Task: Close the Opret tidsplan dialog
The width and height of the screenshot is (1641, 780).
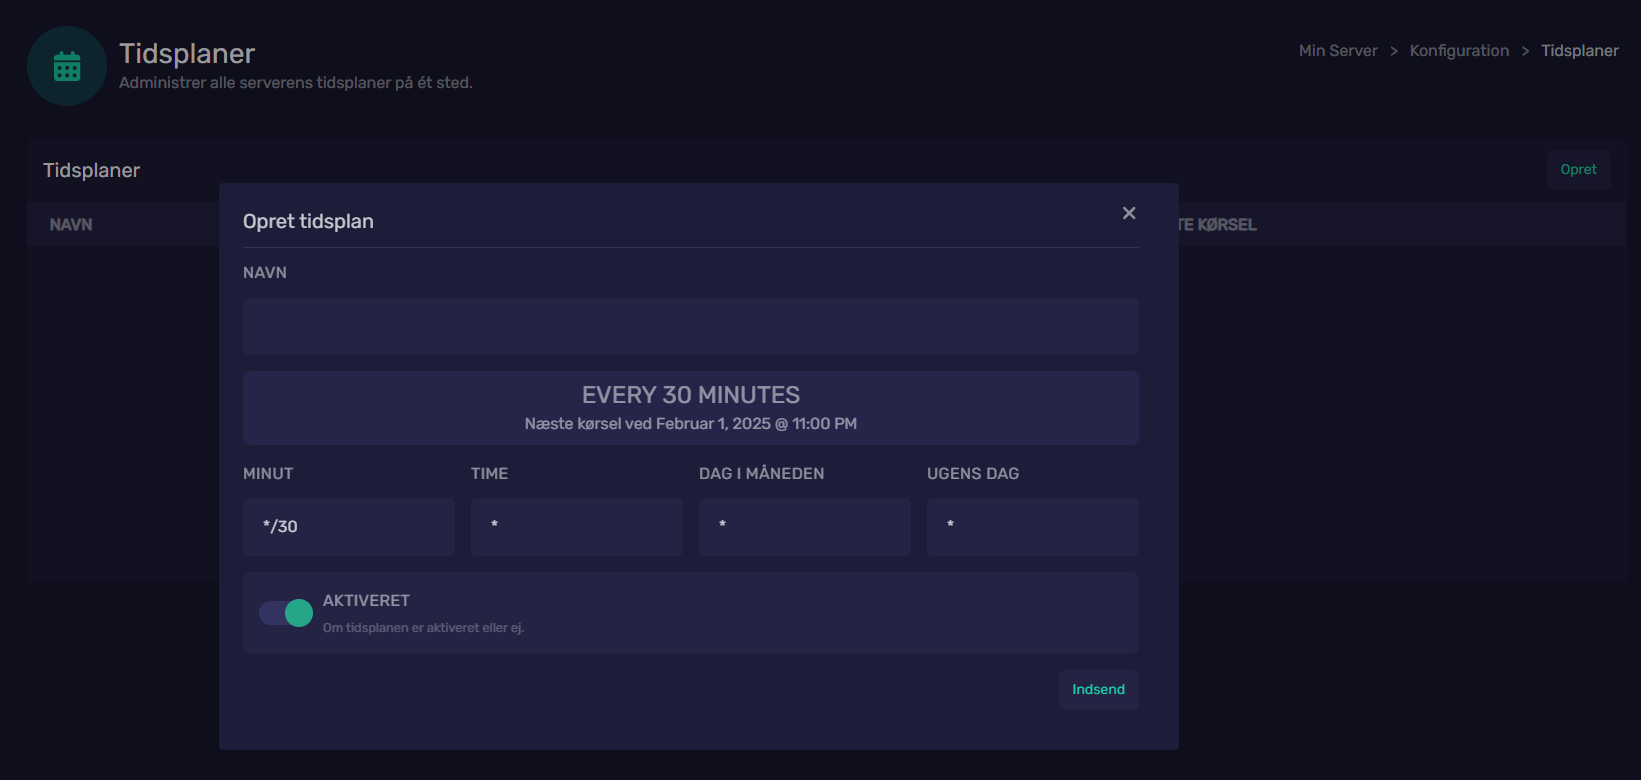Action: point(1129,213)
